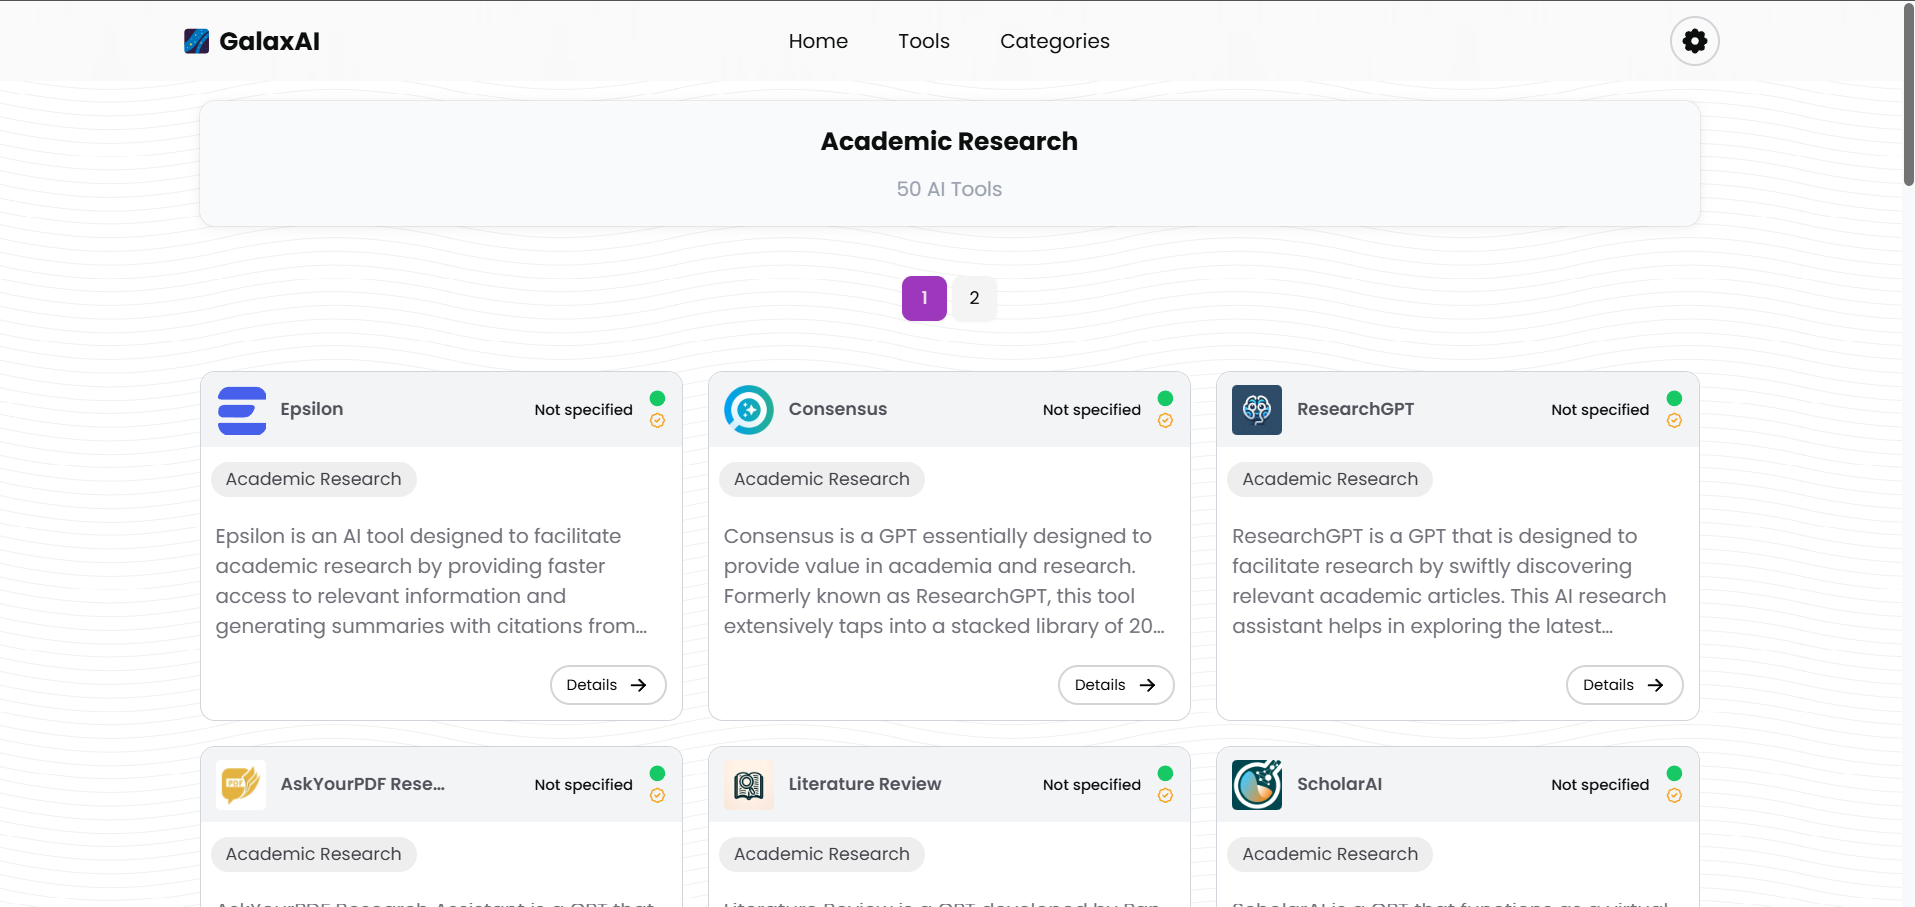Click the green status dot on Epsilon card
Image resolution: width=1915 pixels, height=907 pixels.
657,398
